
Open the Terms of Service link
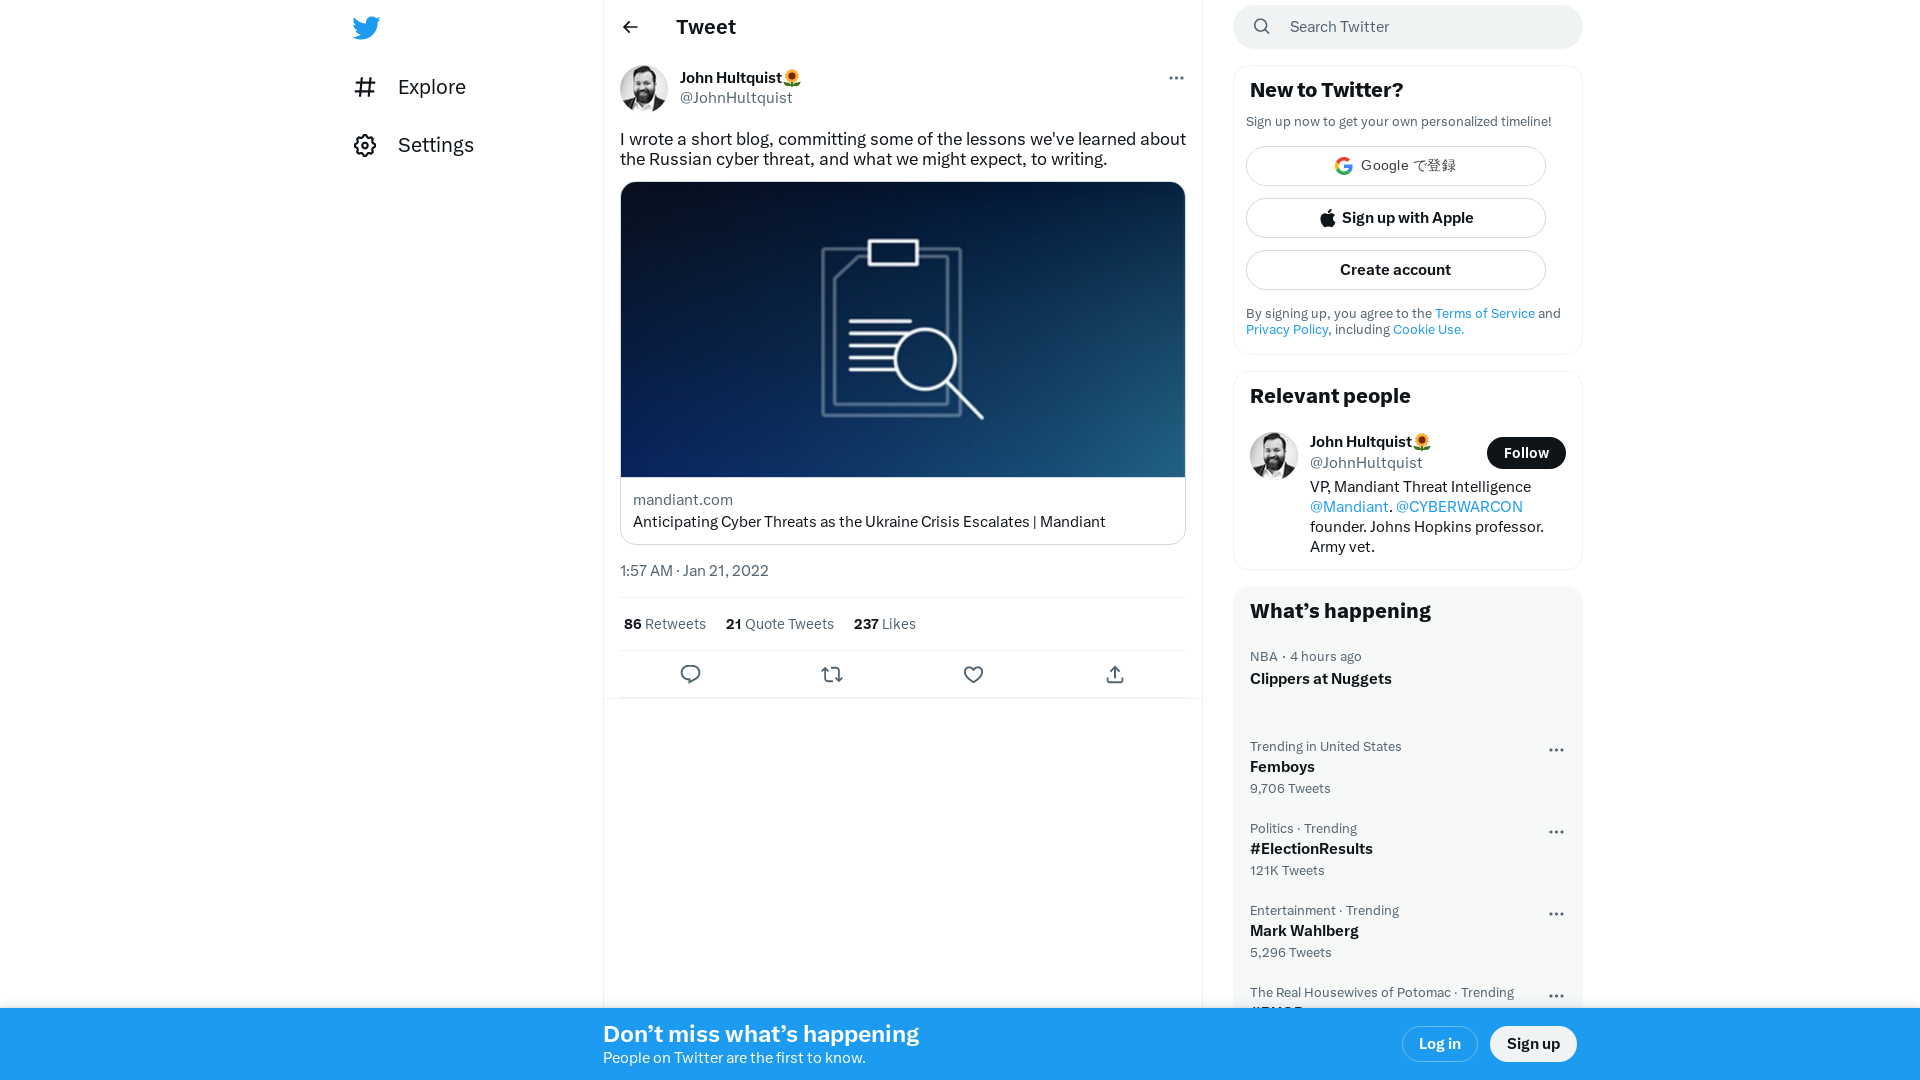[x=1485, y=313]
